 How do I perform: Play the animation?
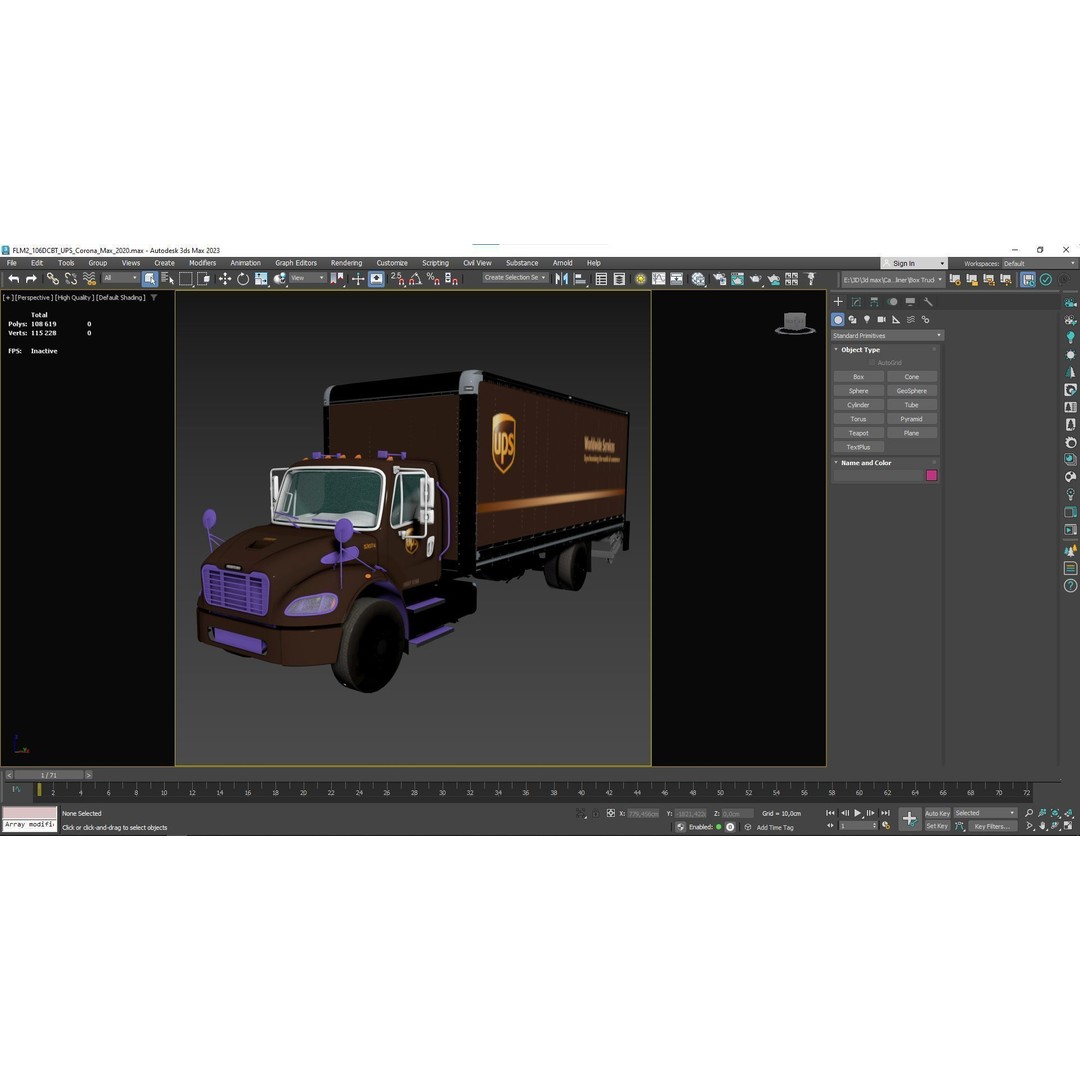(x=858, y=813)
